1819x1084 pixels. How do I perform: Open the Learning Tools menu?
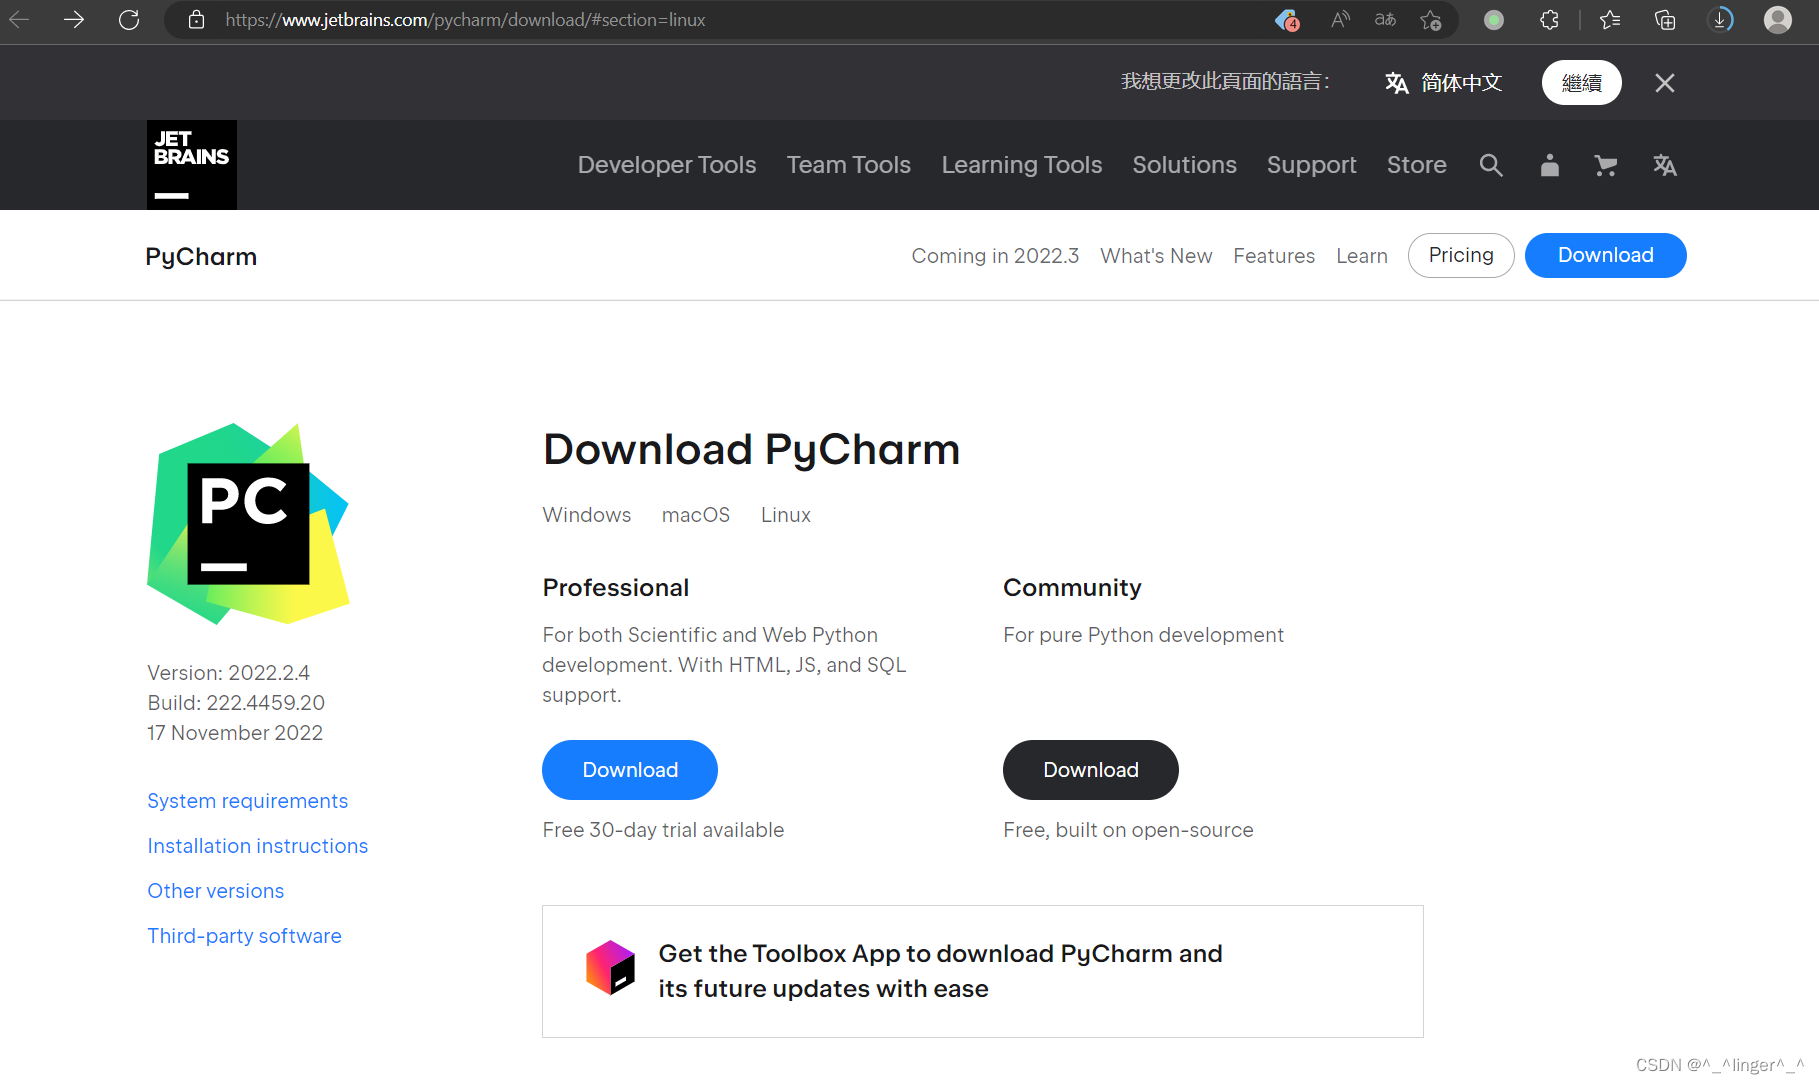[1022, 165]
